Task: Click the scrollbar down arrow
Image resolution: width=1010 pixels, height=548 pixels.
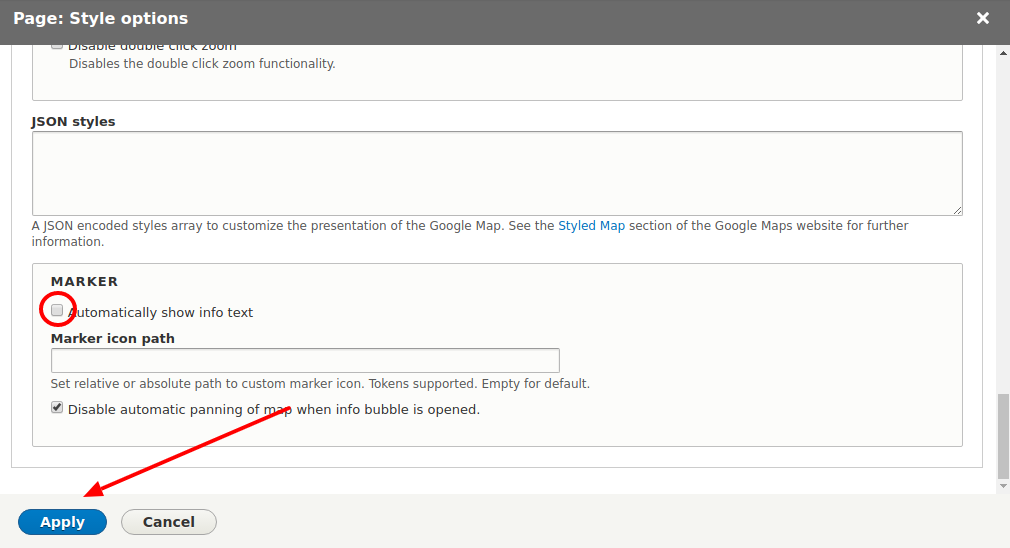Action: (x=1003, y=486)
